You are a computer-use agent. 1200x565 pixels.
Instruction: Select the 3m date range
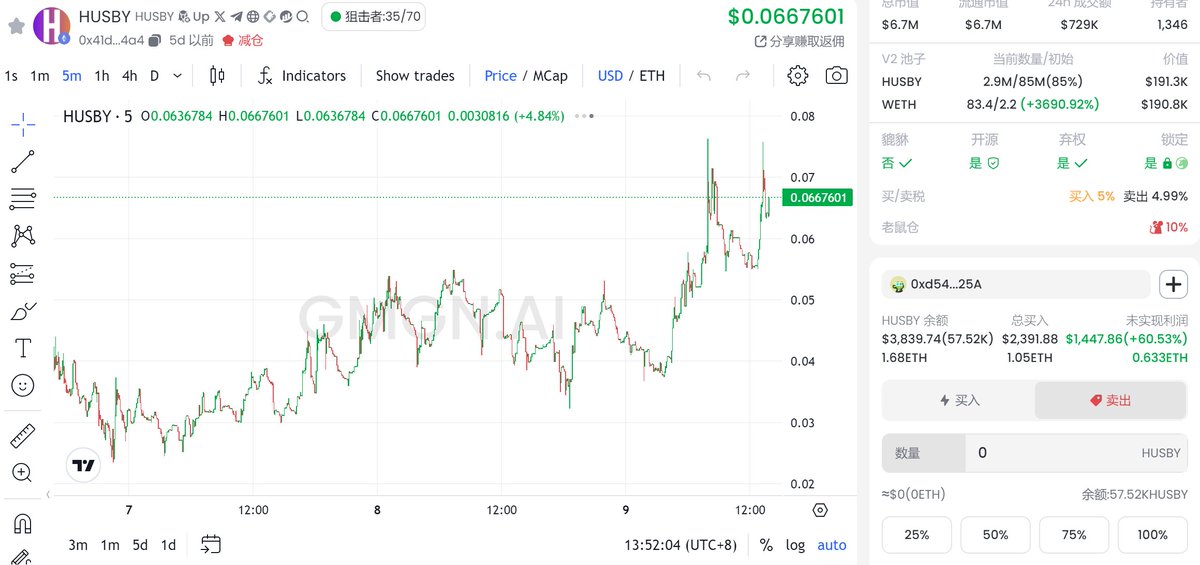coord(78,545)
